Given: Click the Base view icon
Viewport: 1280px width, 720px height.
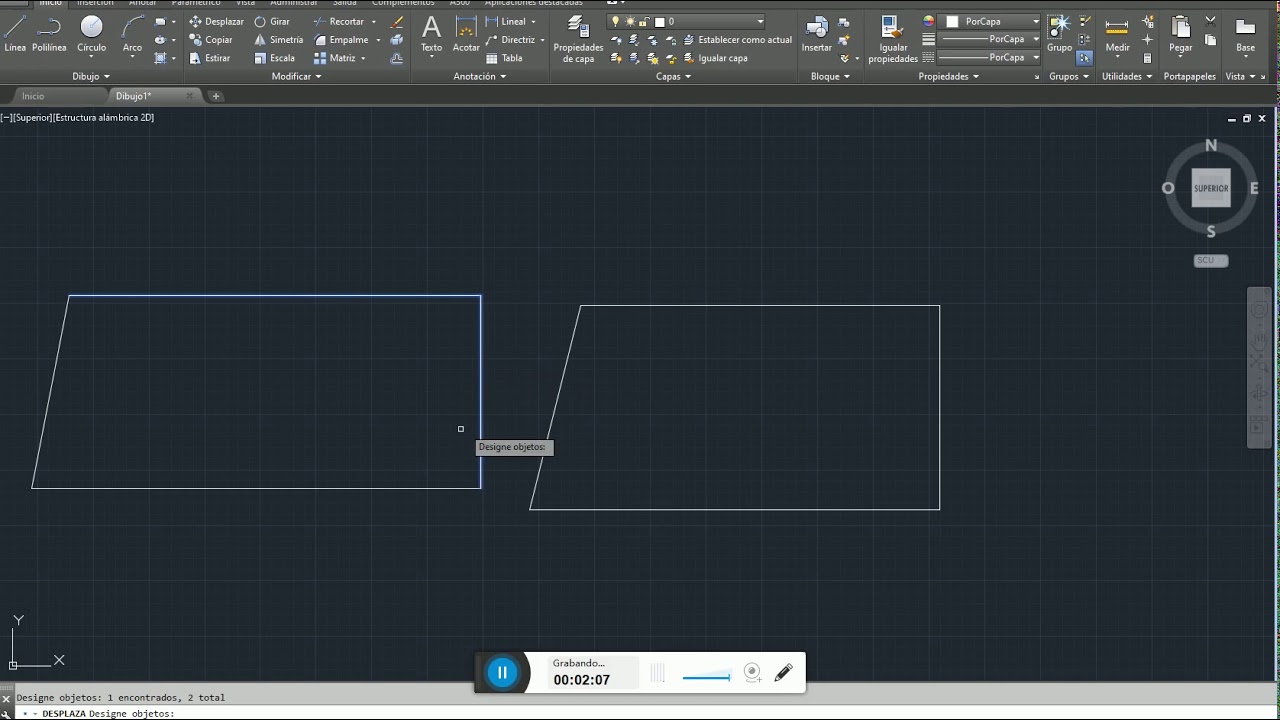Looking at the screenshot, I should tap(1245, 34).
